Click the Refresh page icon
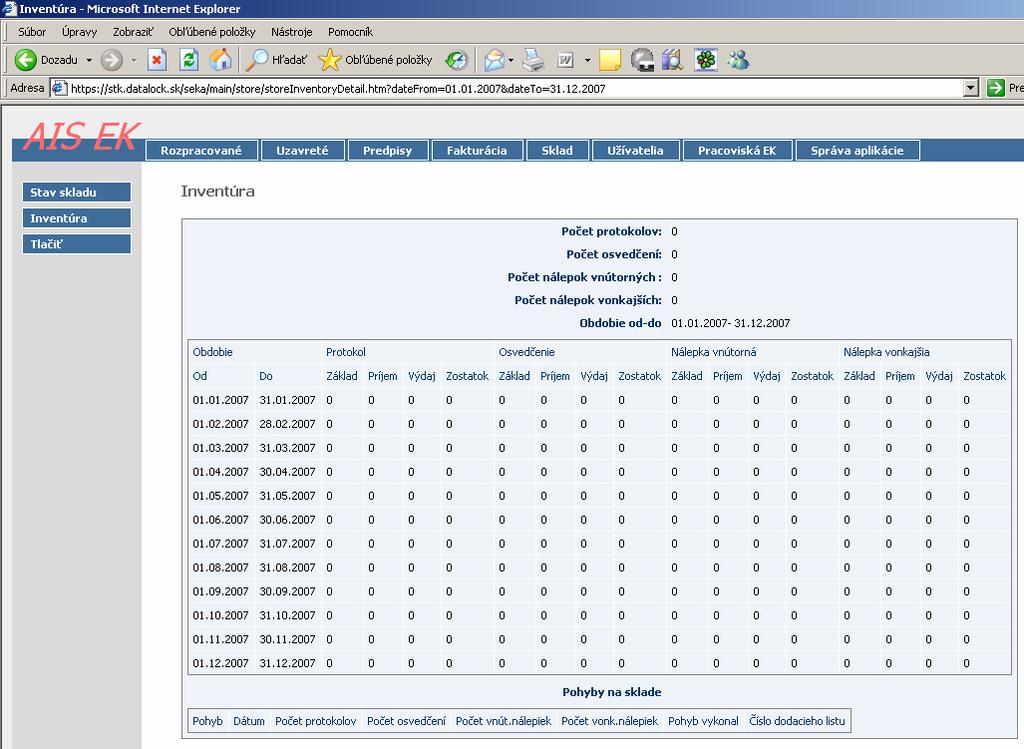1024x749 pixels. pos(189,60)
